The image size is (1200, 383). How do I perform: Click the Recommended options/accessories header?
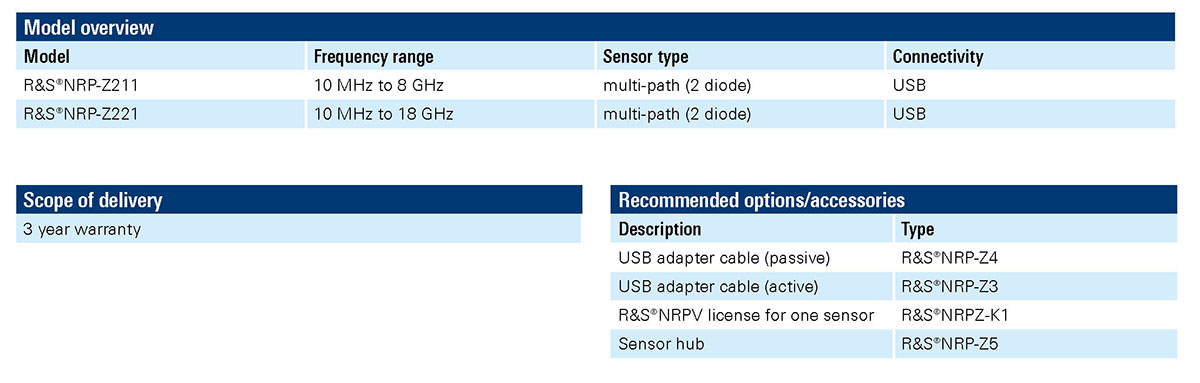(894, 200)
